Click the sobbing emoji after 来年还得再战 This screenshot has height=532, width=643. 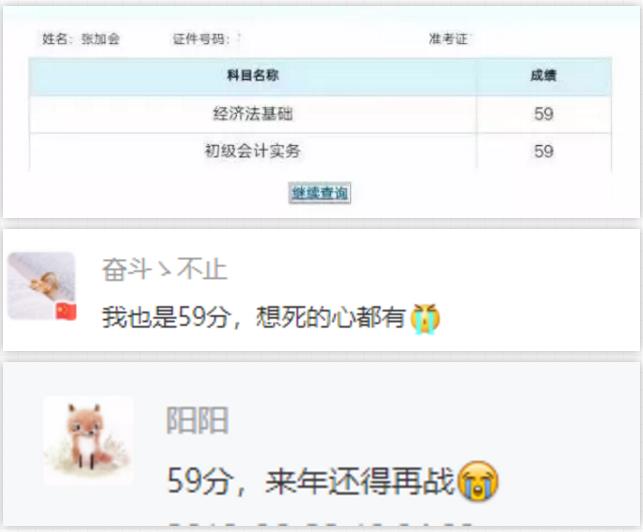click(x=477, y=481)
